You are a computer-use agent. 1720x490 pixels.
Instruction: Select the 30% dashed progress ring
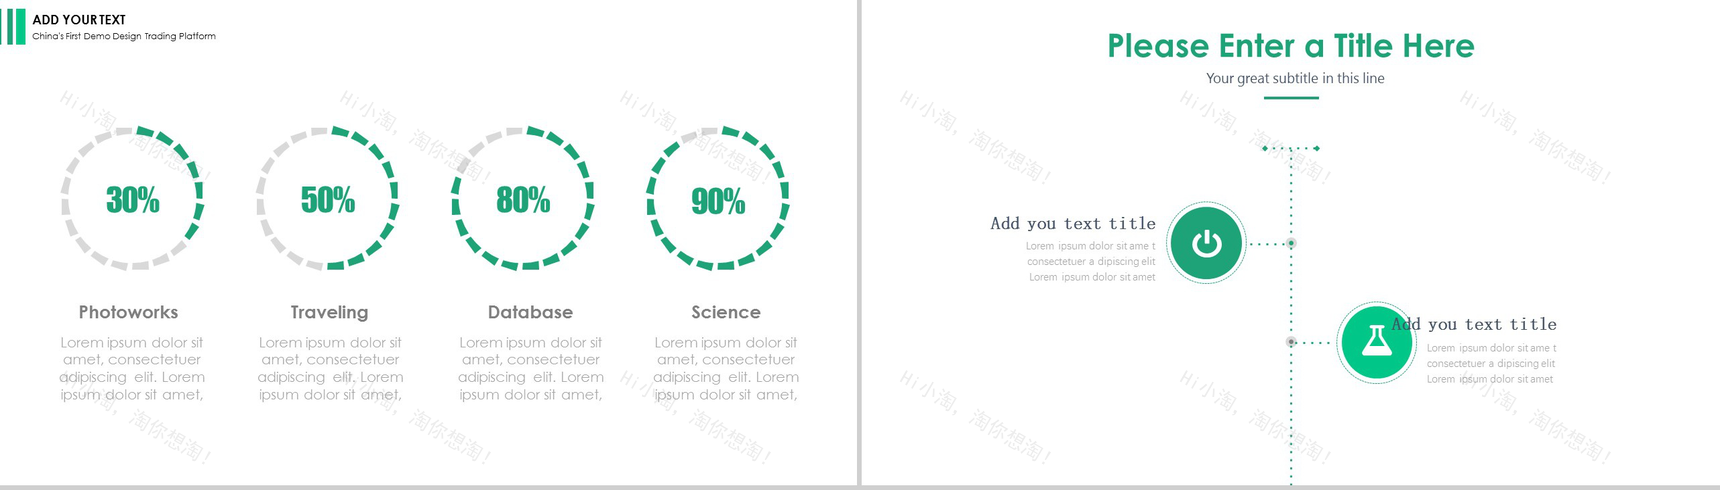(x=133, y=199)
